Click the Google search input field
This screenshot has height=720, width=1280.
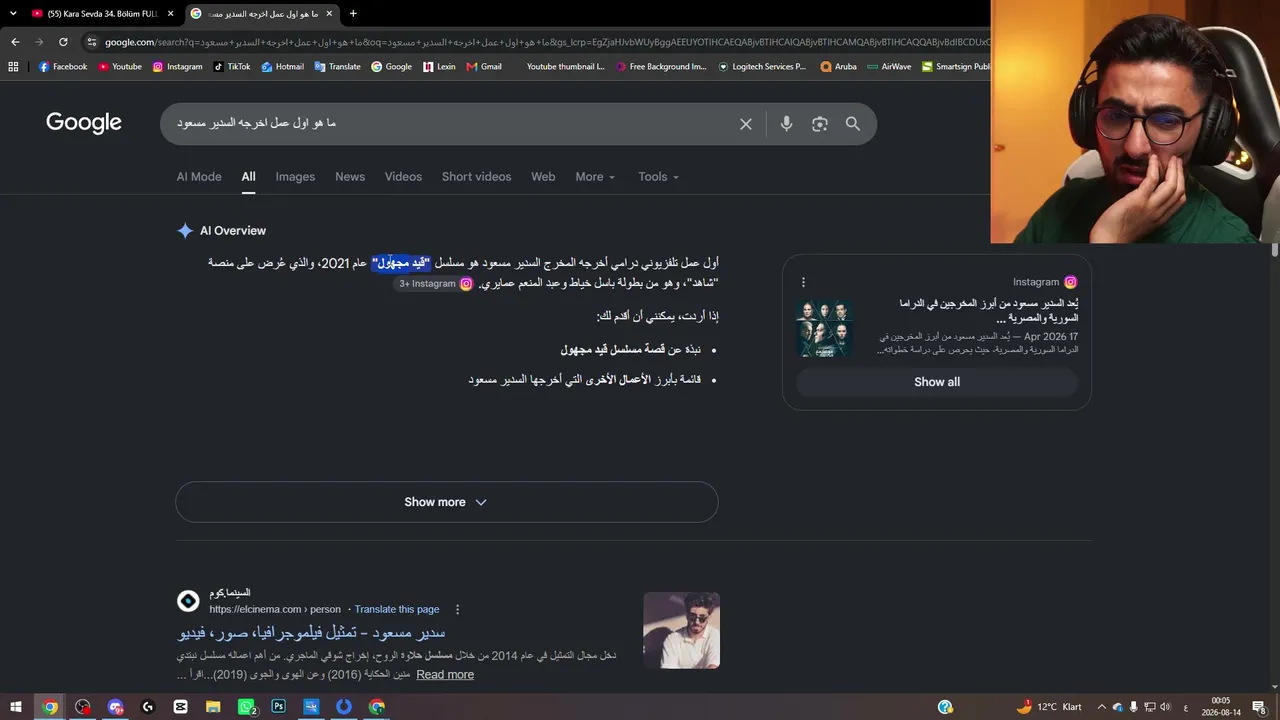(x=450, y=124)
